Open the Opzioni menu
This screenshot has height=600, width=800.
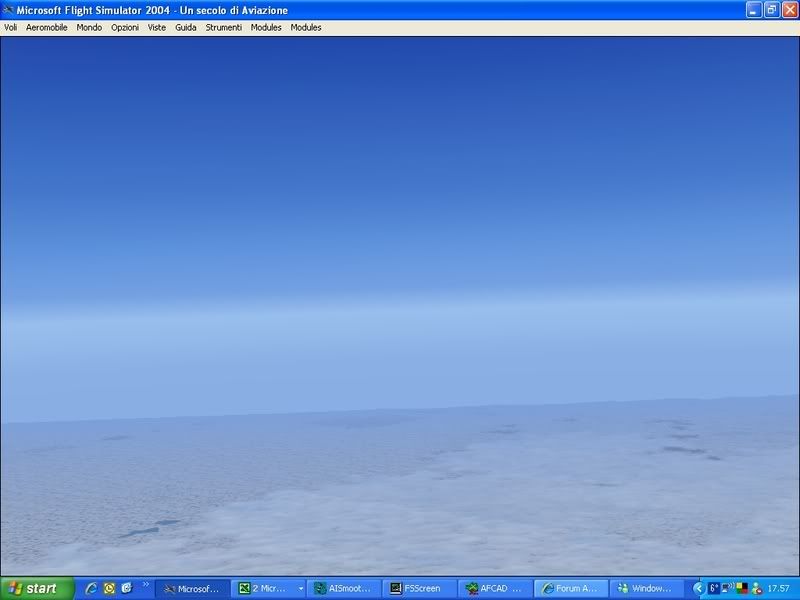[x=124, y=28]
